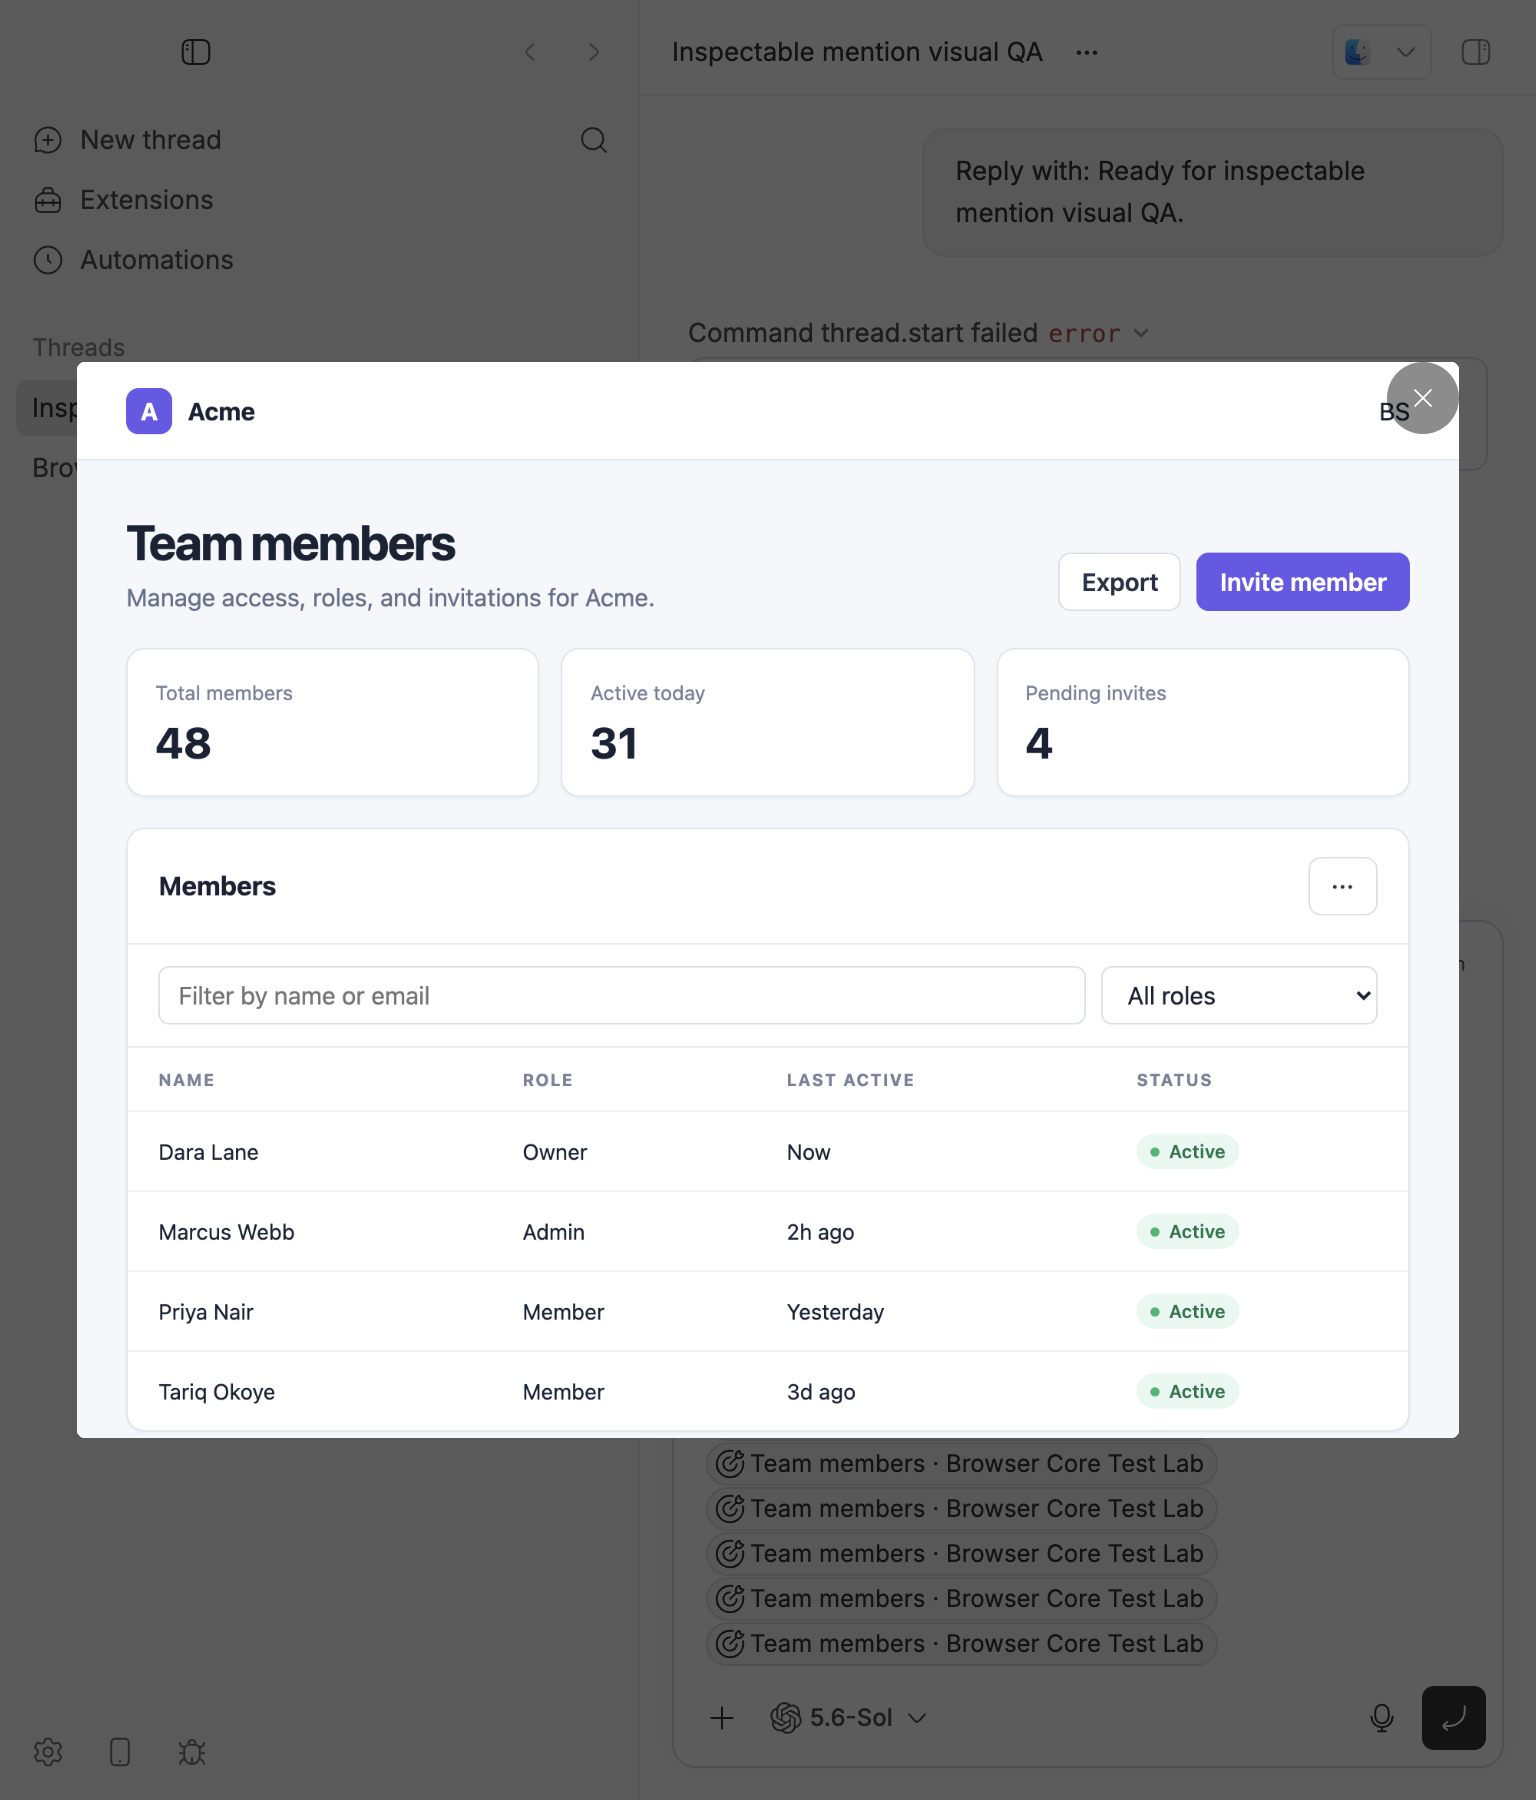This screenshot has width=1536, height=1800.
Task: Click the Active today 31 card
Action: pos(768,723)
